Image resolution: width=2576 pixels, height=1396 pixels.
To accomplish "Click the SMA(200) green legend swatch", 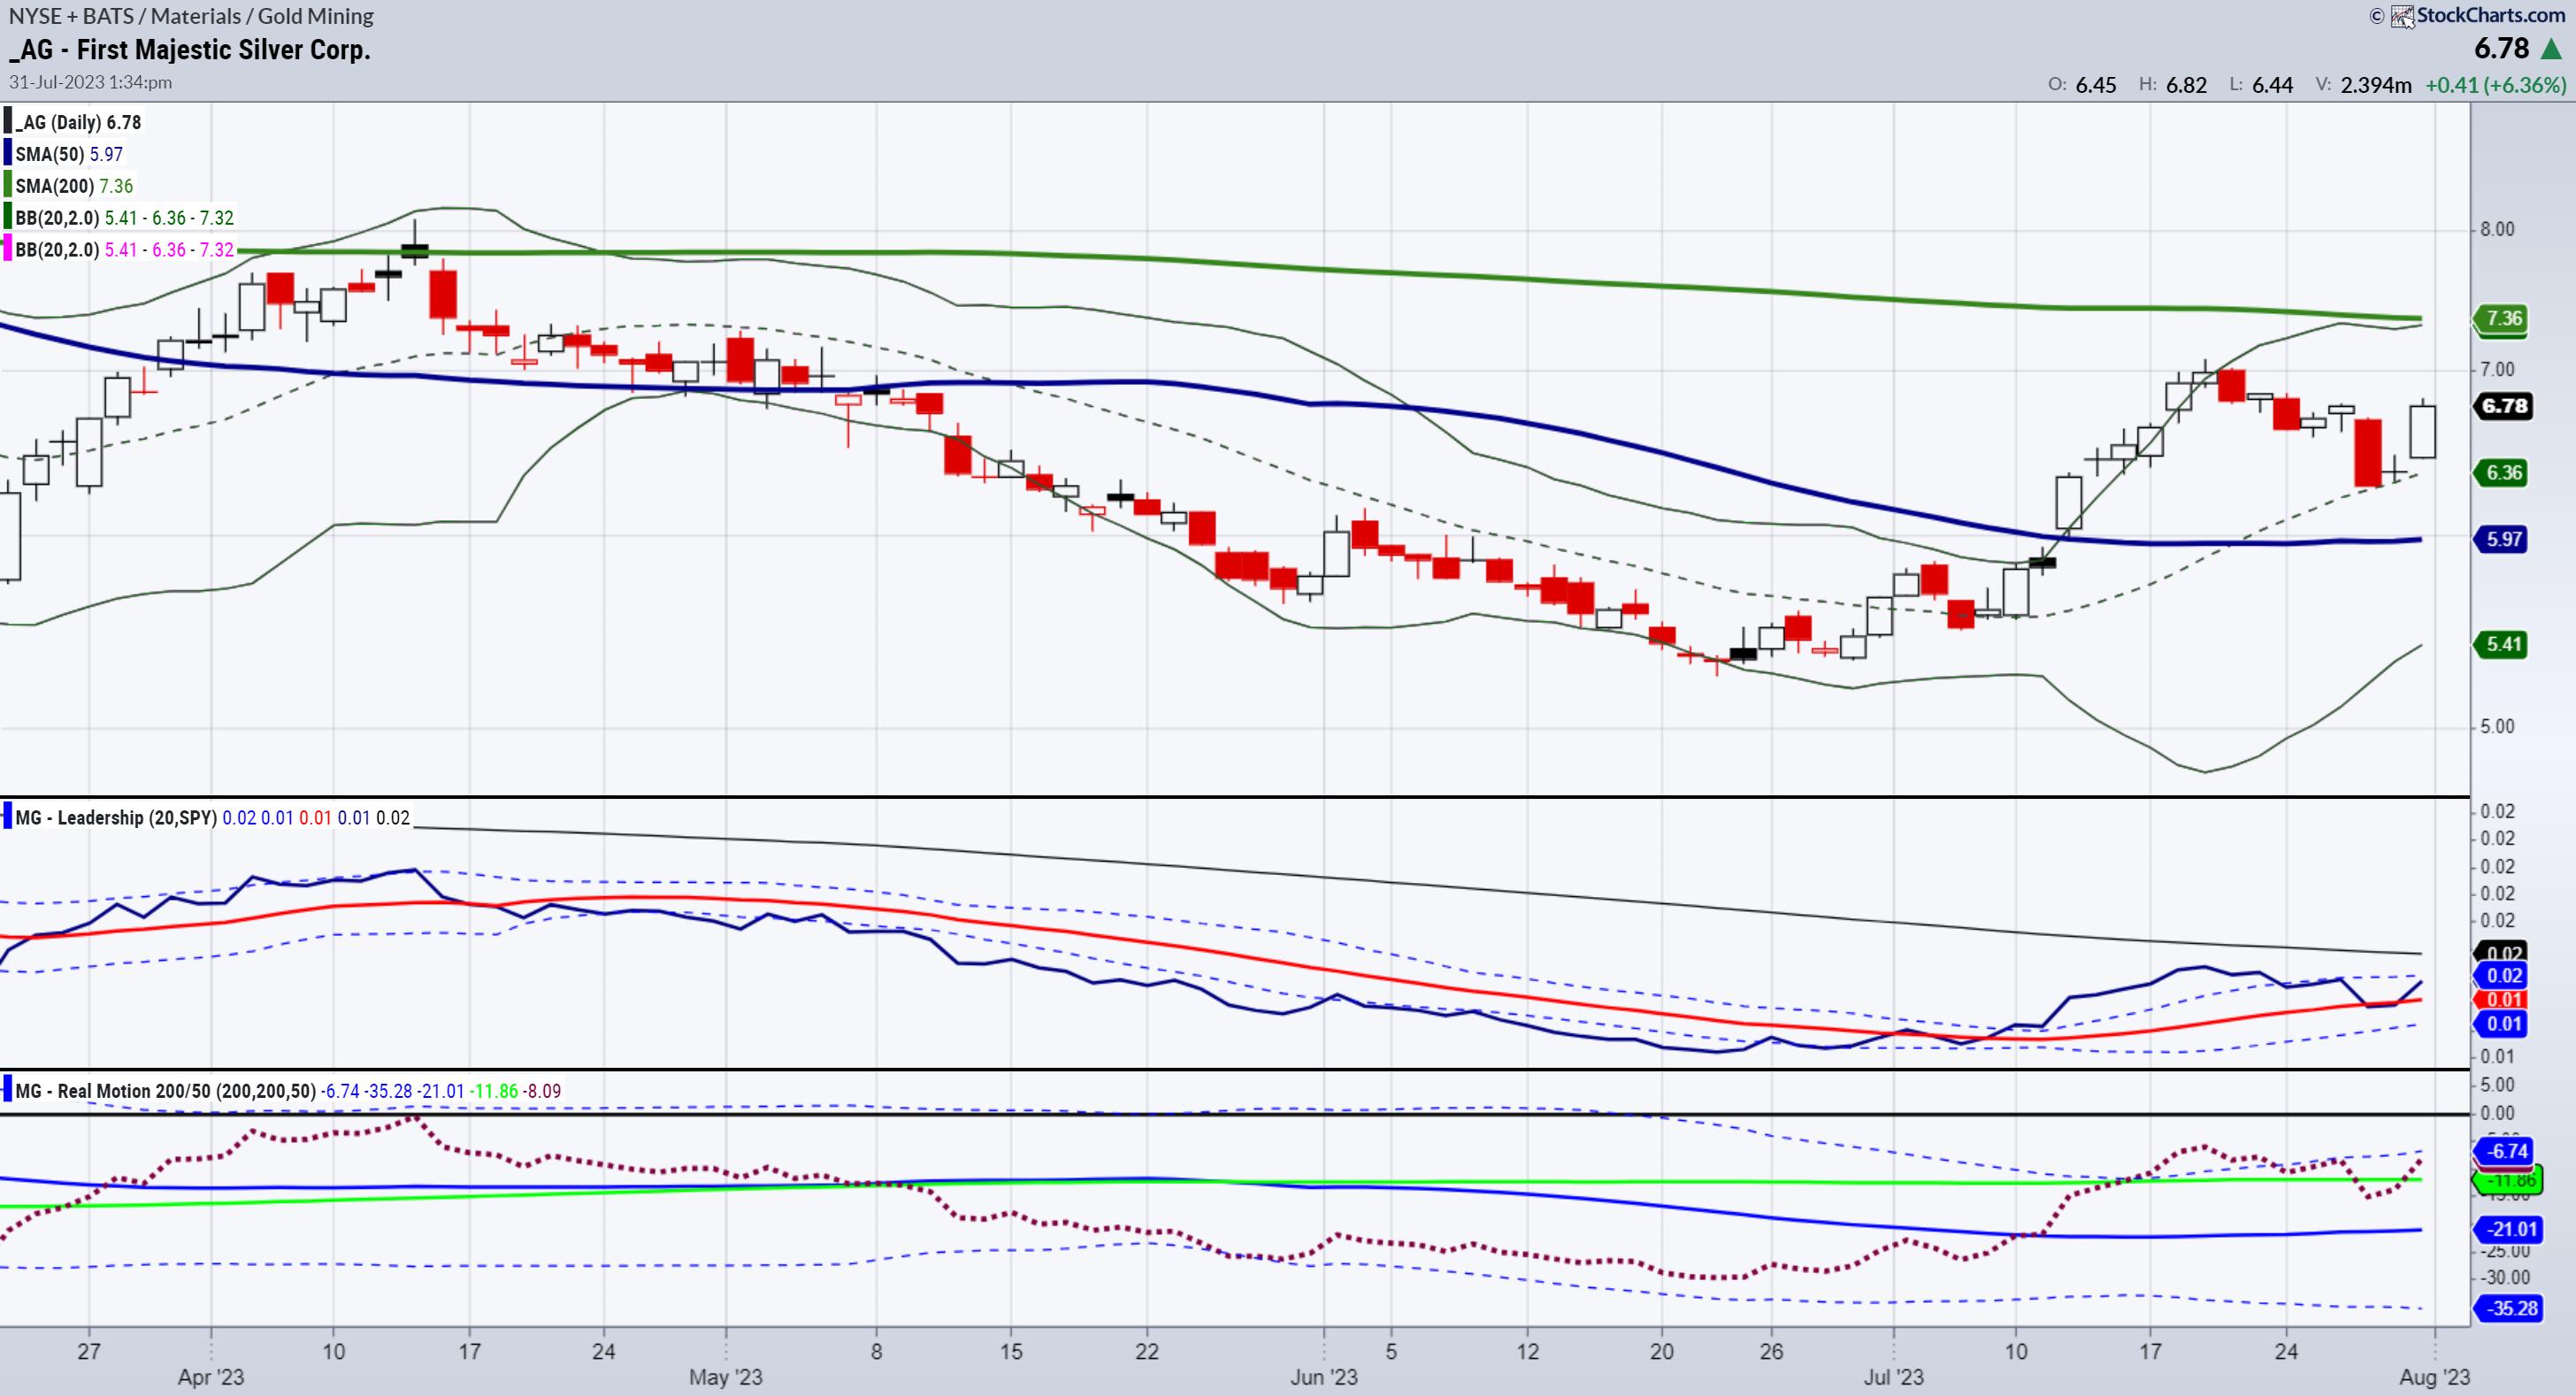I will point(8,186).
